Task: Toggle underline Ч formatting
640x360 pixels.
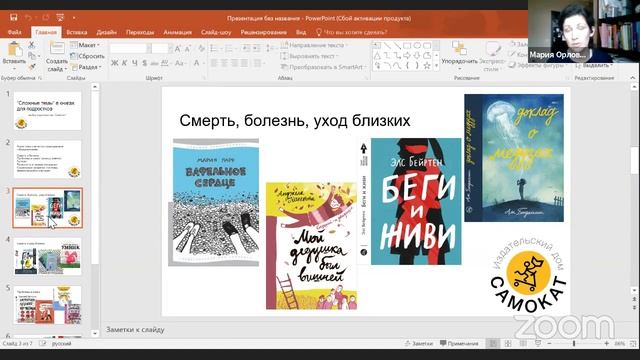Action: click(134, 63)
